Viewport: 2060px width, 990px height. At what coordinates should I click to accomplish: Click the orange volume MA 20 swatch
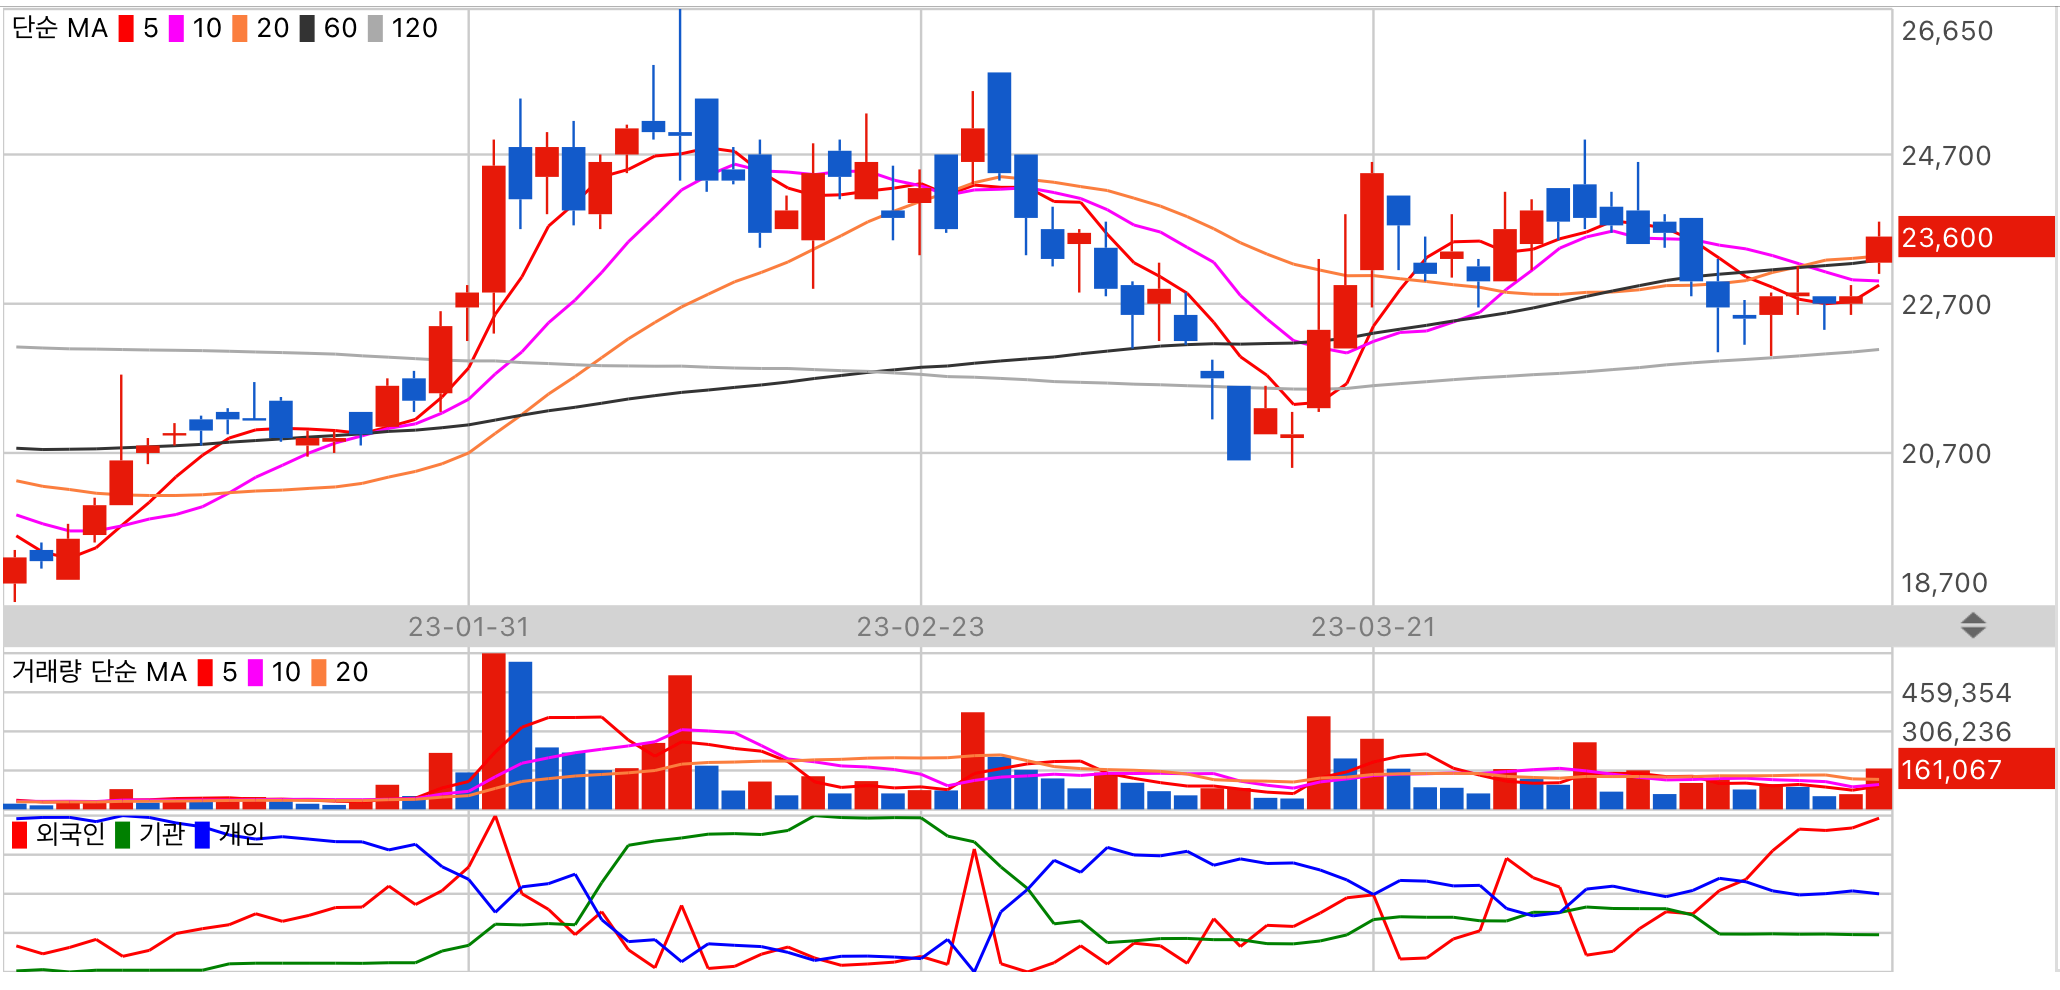319,672
